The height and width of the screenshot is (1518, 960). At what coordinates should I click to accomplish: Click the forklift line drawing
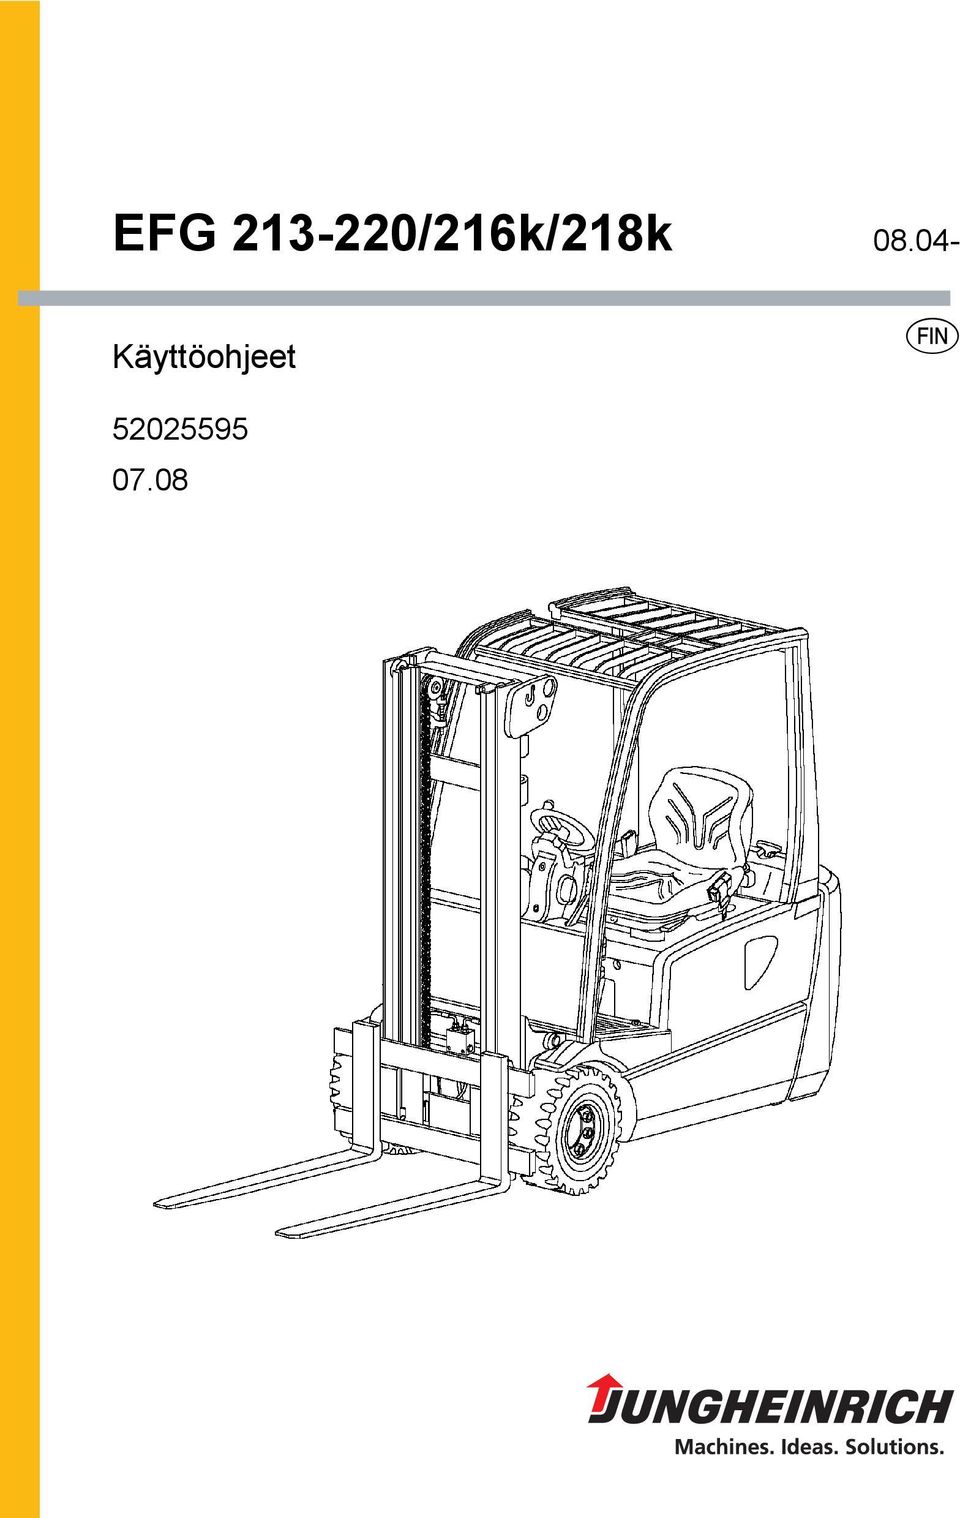pyautogui.click(x=497, y=912)
